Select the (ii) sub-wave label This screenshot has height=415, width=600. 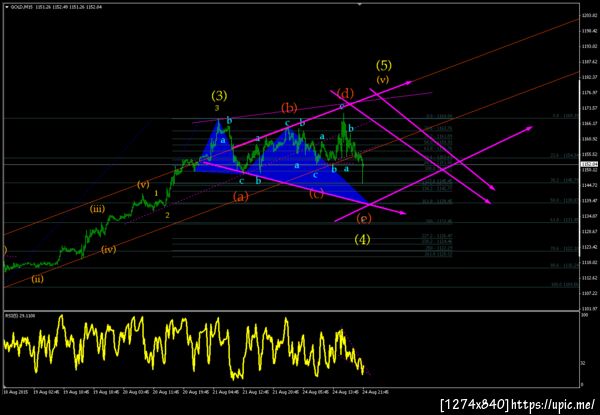click(x=37, y=279)
